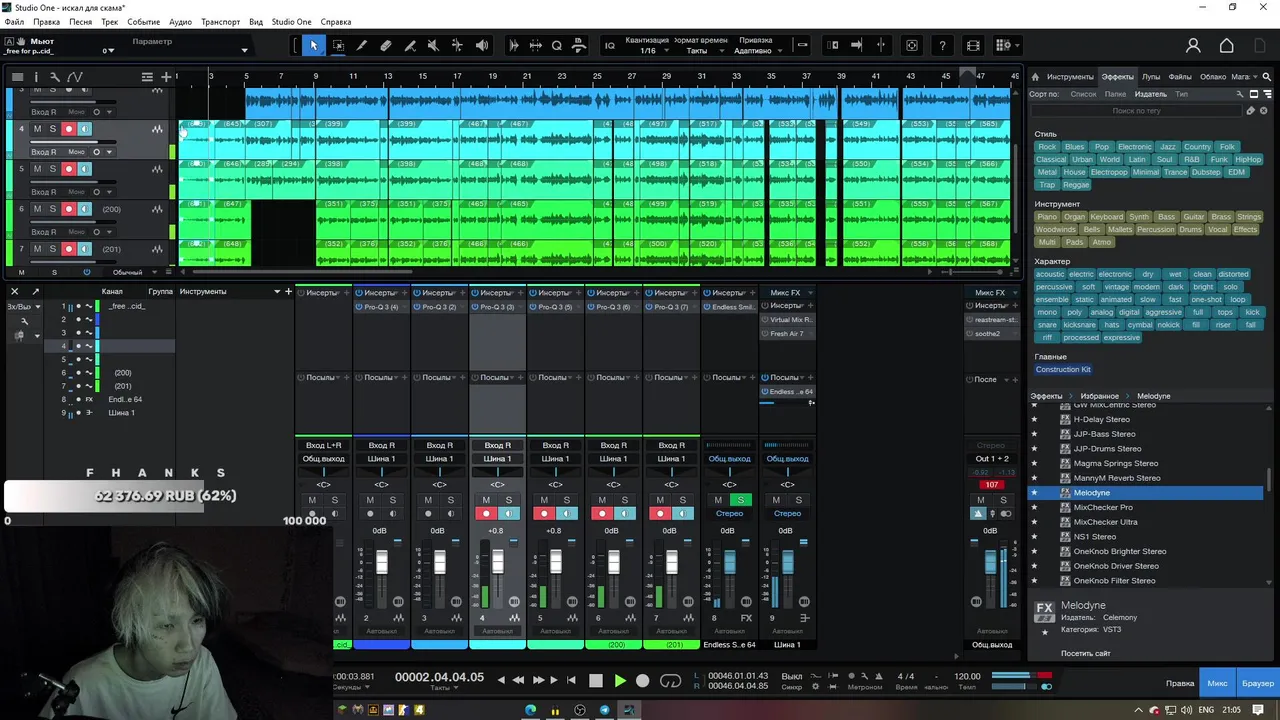Open the track list icon
Screen dimensions: 1280x720
coord(17,77)
